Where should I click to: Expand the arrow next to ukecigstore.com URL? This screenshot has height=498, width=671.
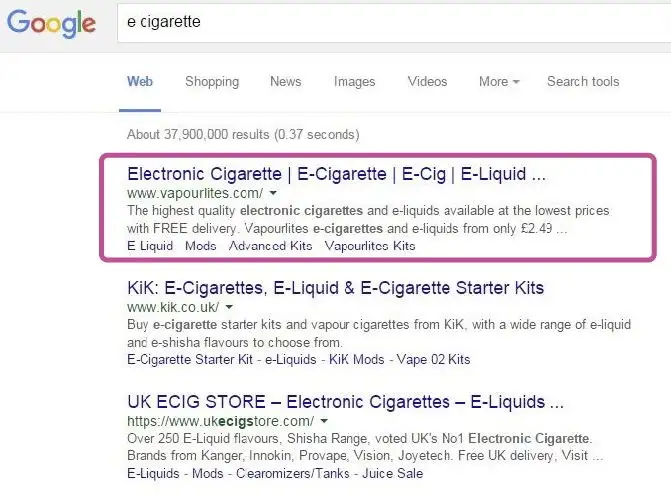point(324,421)
